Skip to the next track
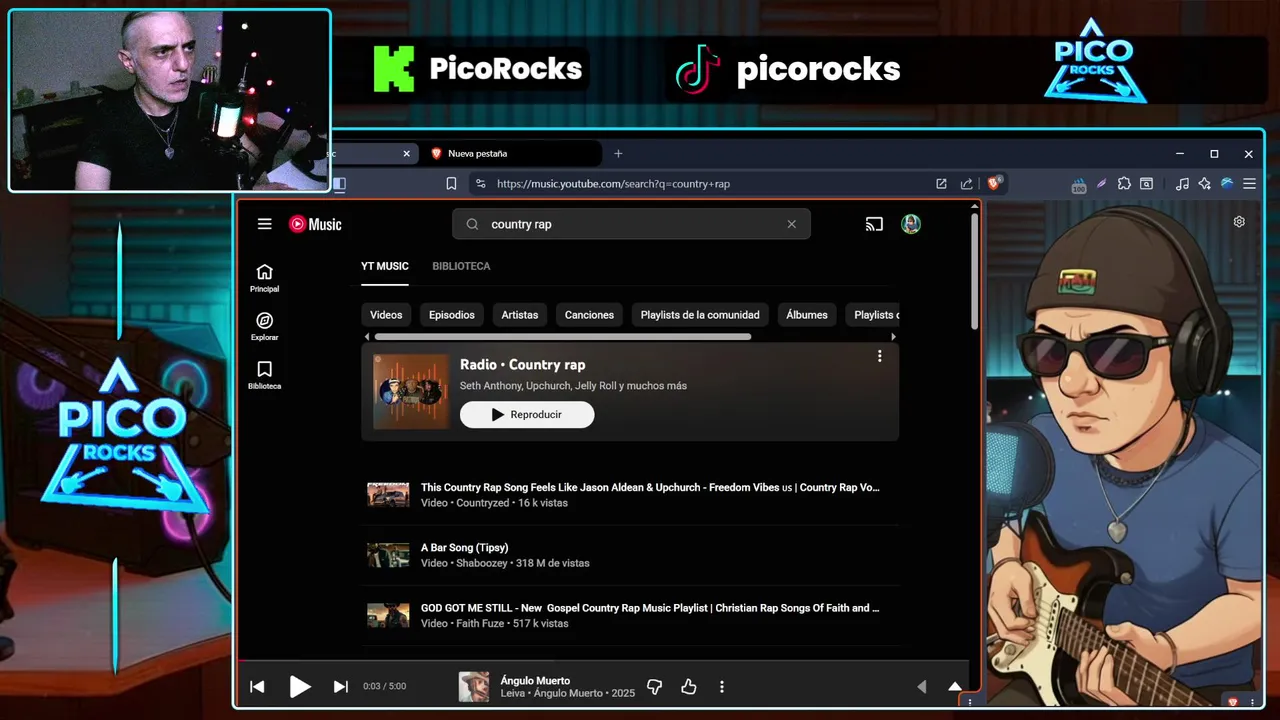 coord(340,686)
